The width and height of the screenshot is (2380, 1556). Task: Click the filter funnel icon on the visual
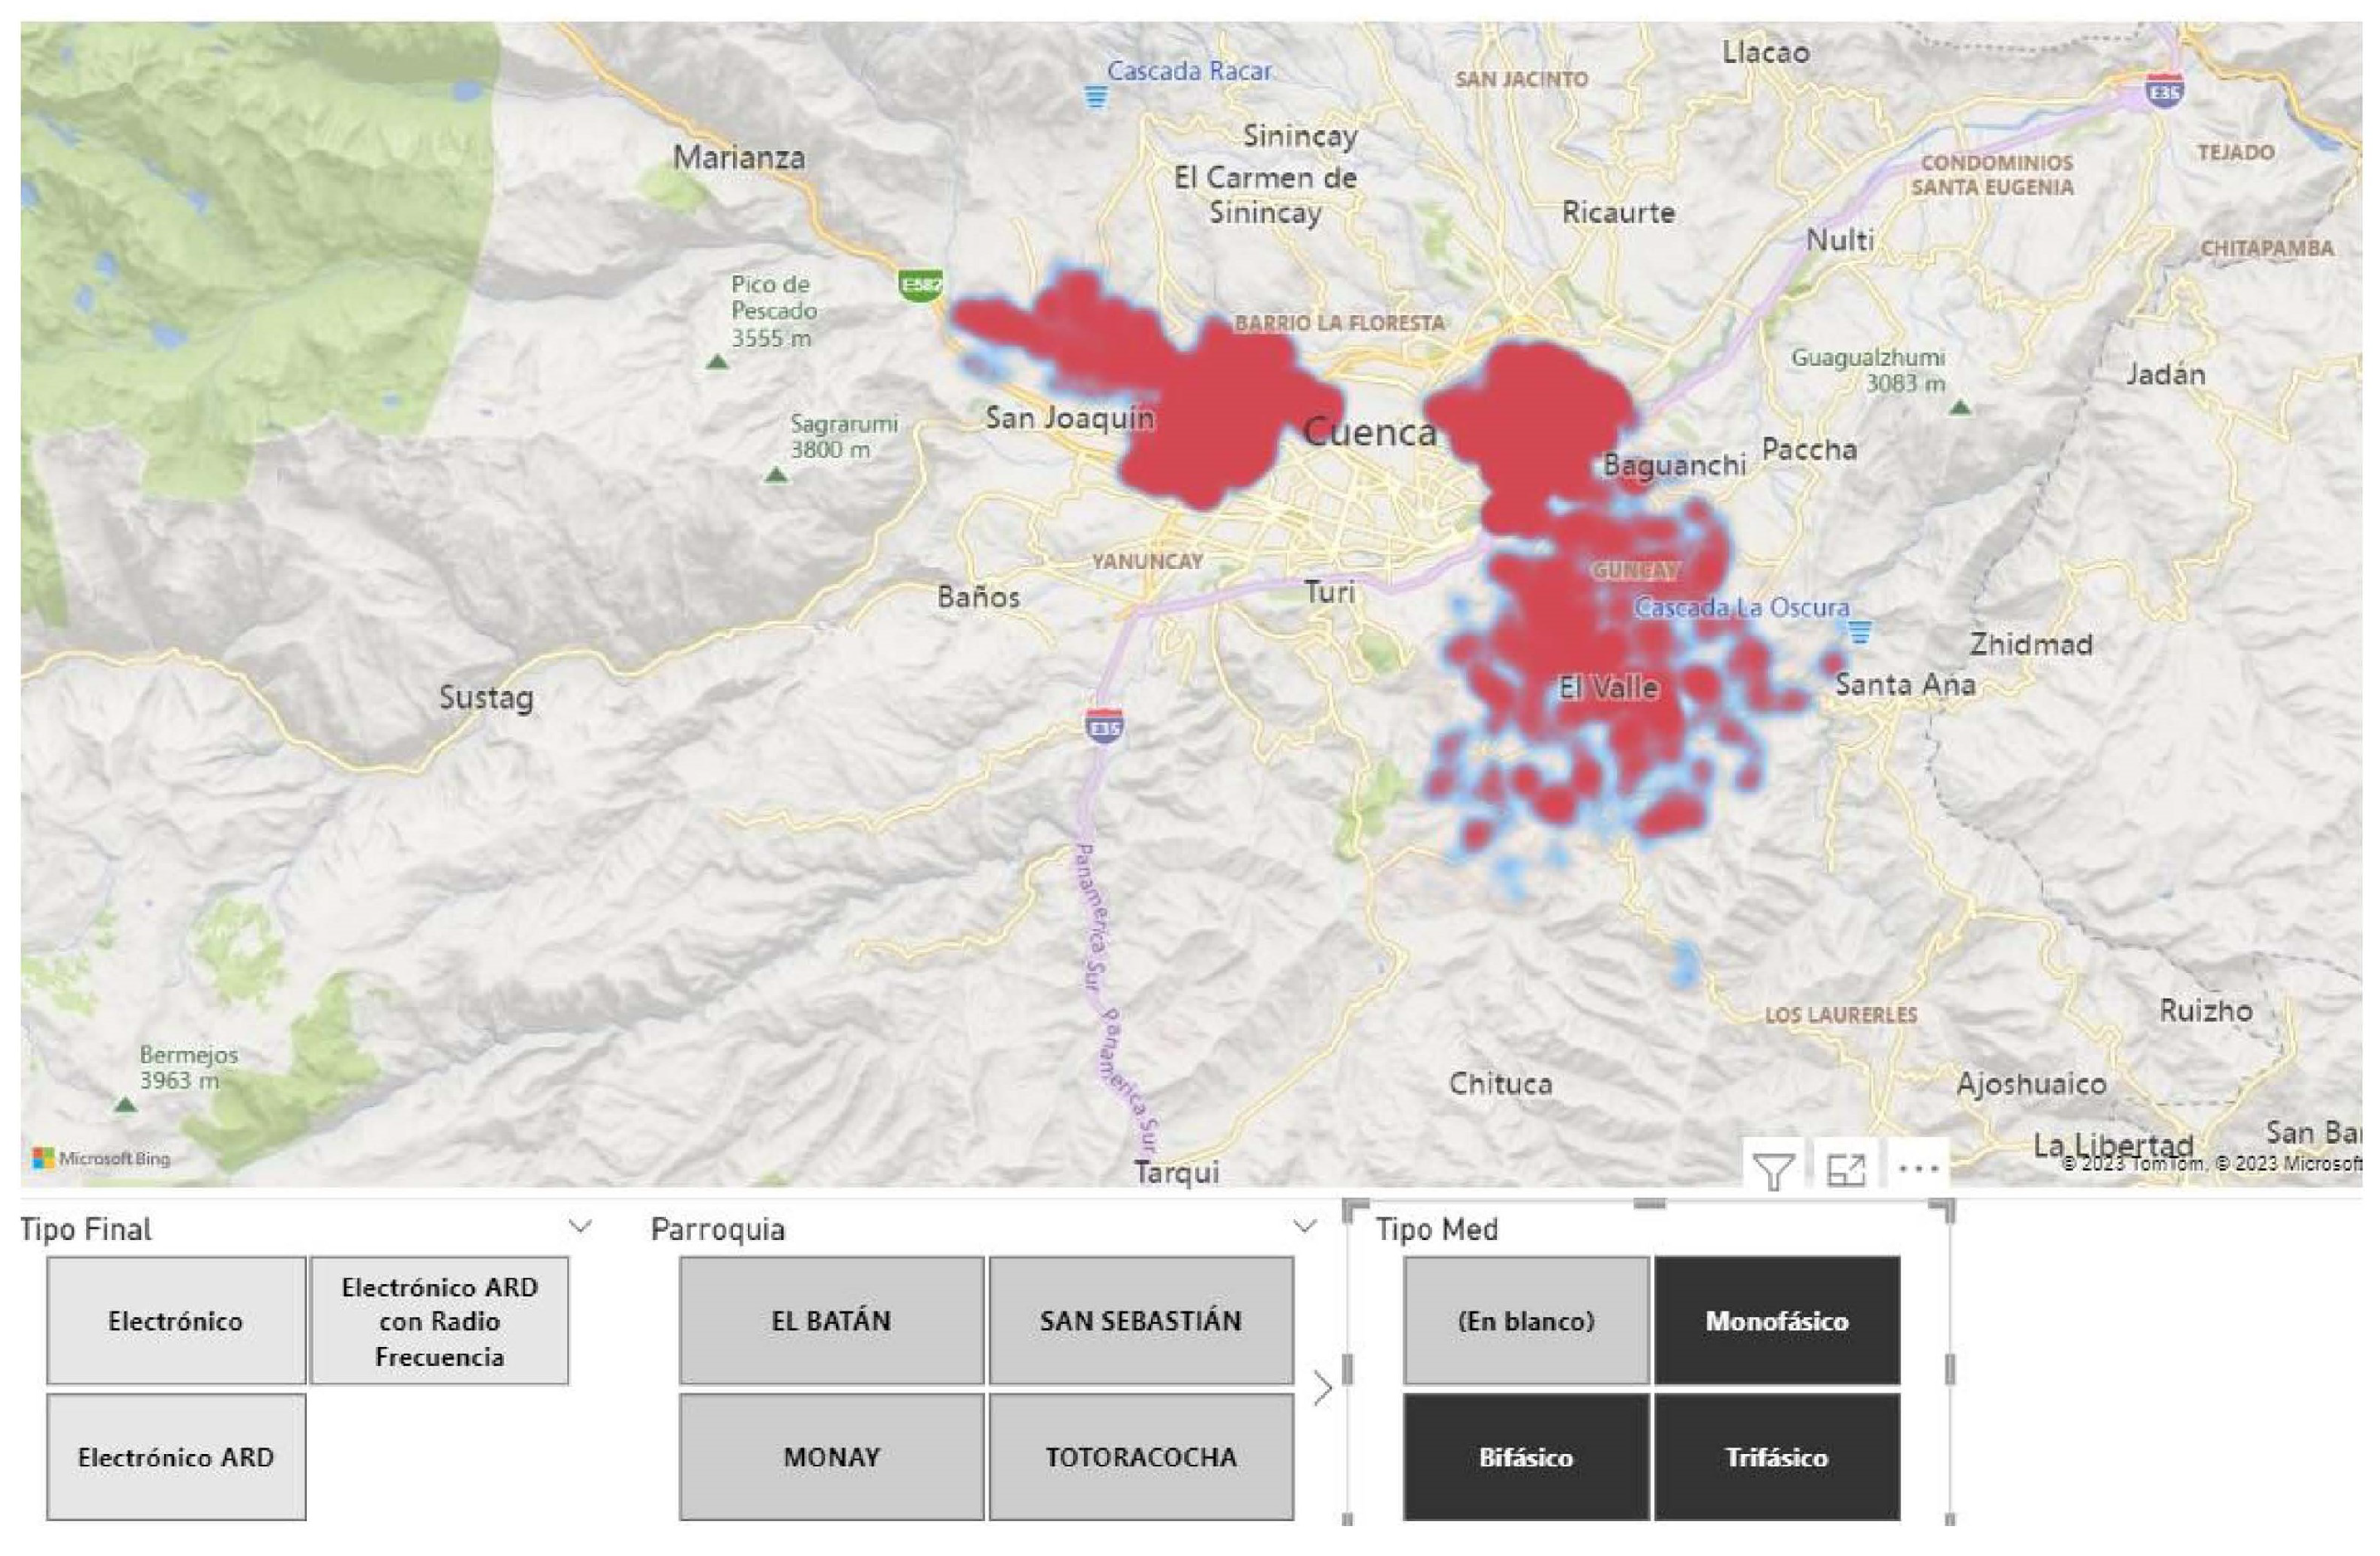click(x=1773, y=1170)
